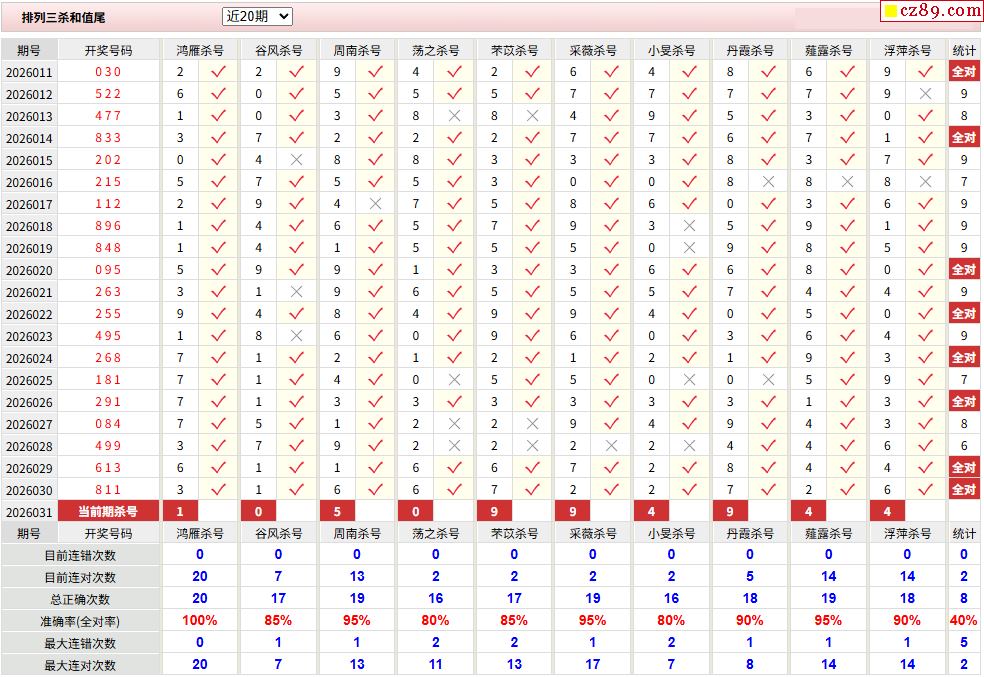The width and height of the screenshot is (984, 677).
Task: Open the cz89.com site logo link
Action: [x=932, y=11]
